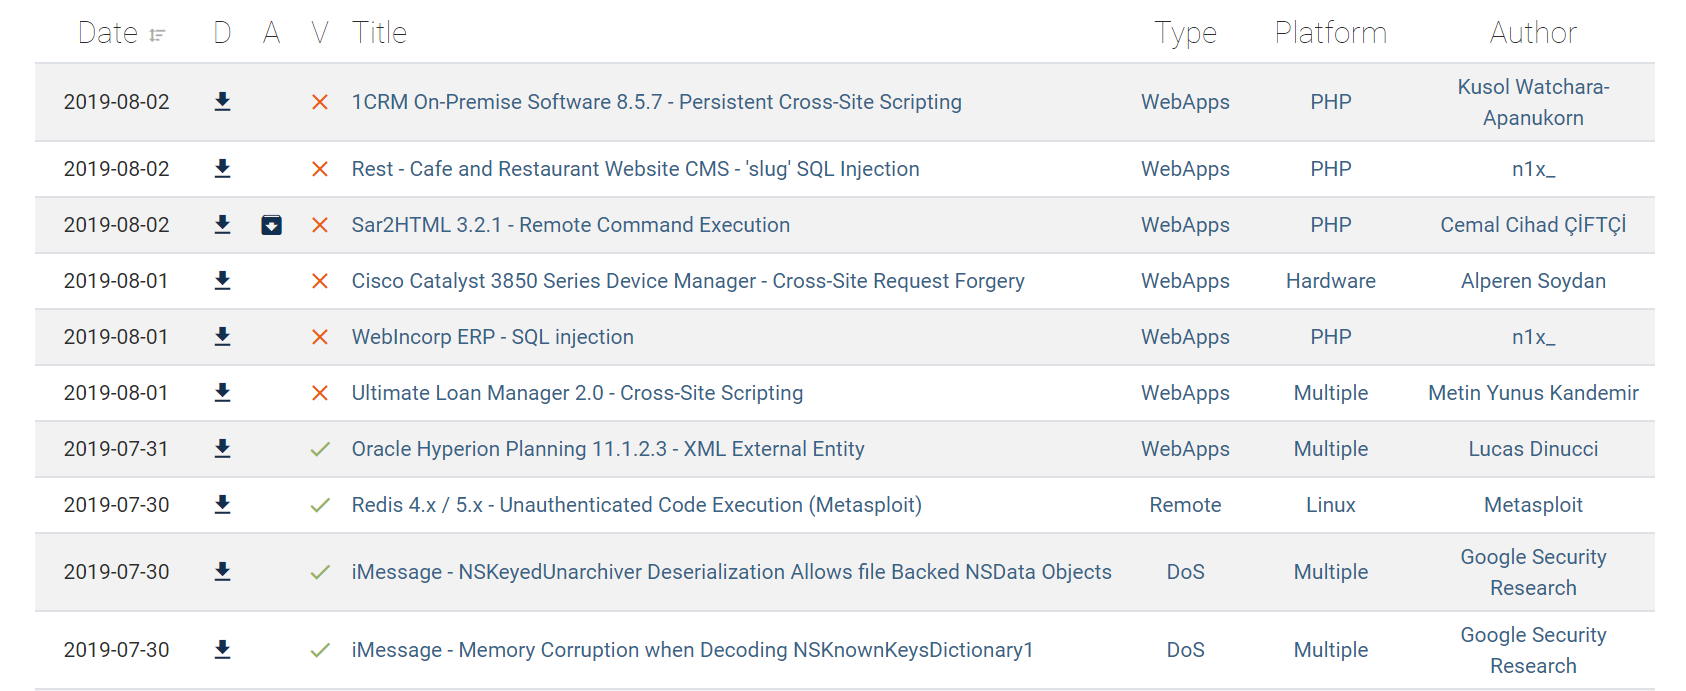Open the Redis Unauthenticated Code Execution exploit
The height and width of the screenshot is (691, 1686).
pyautogui.click(x=637, y=505)
